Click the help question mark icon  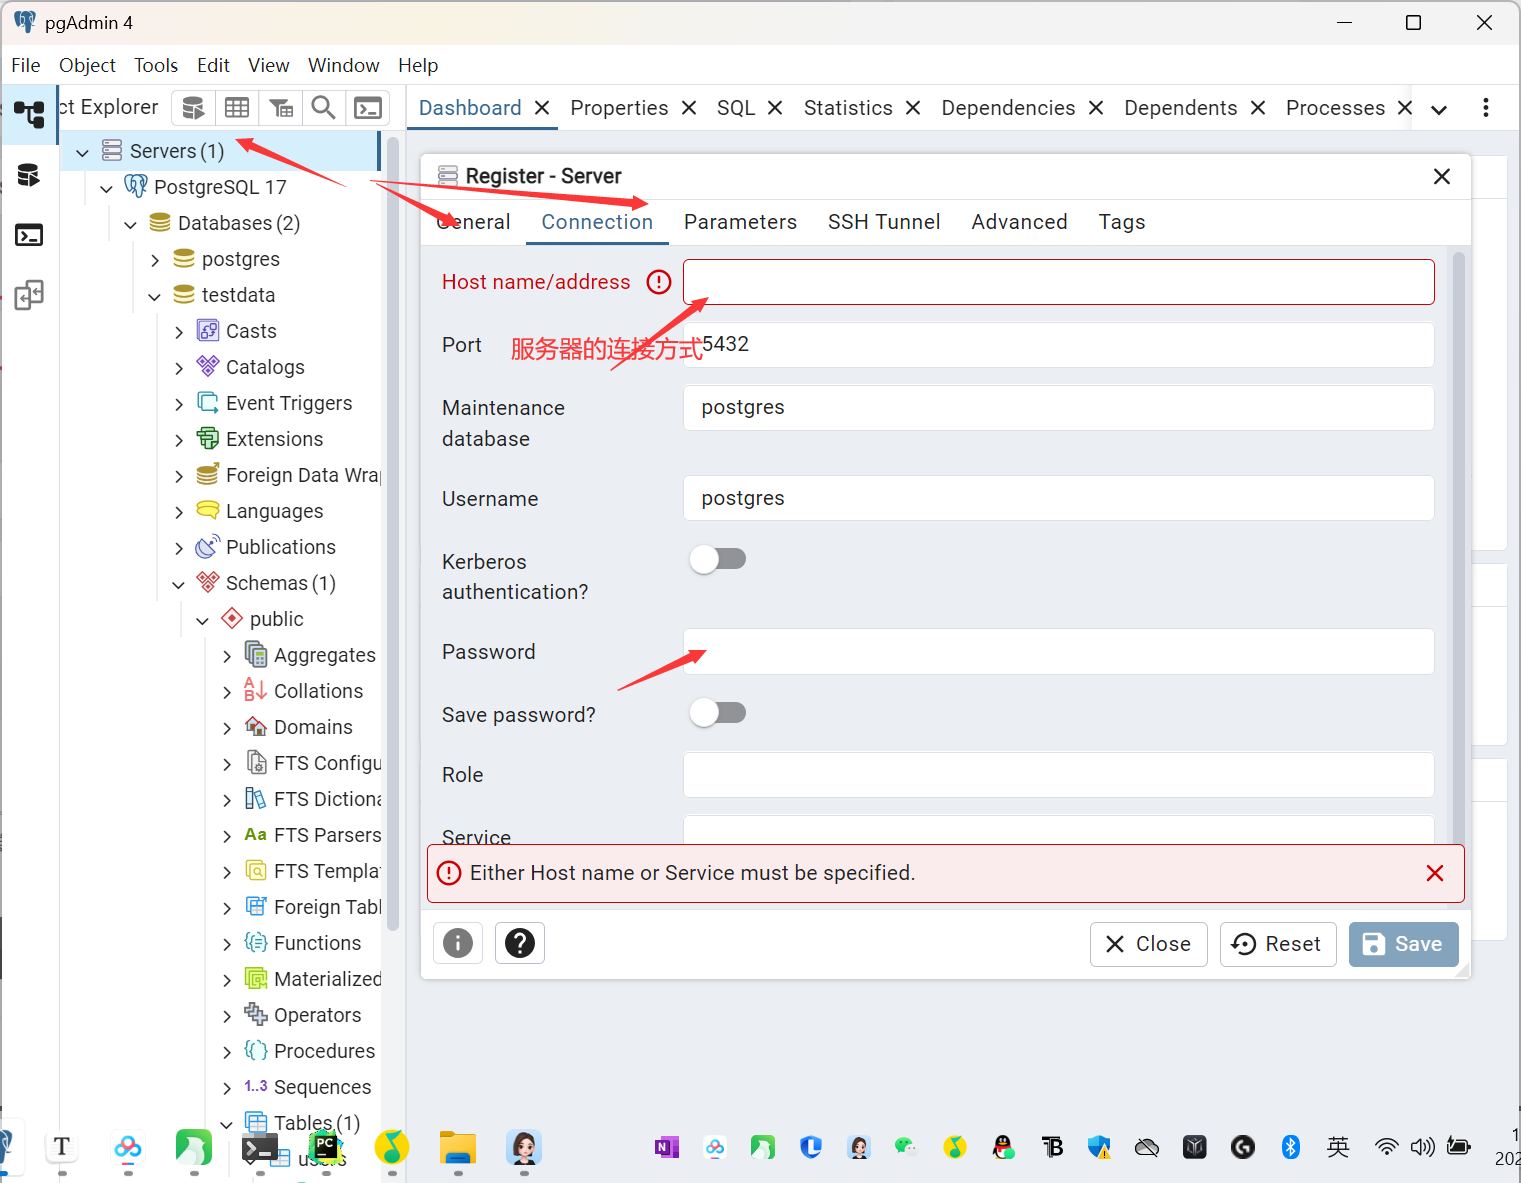pyautogui.click(x=520, y=943)
